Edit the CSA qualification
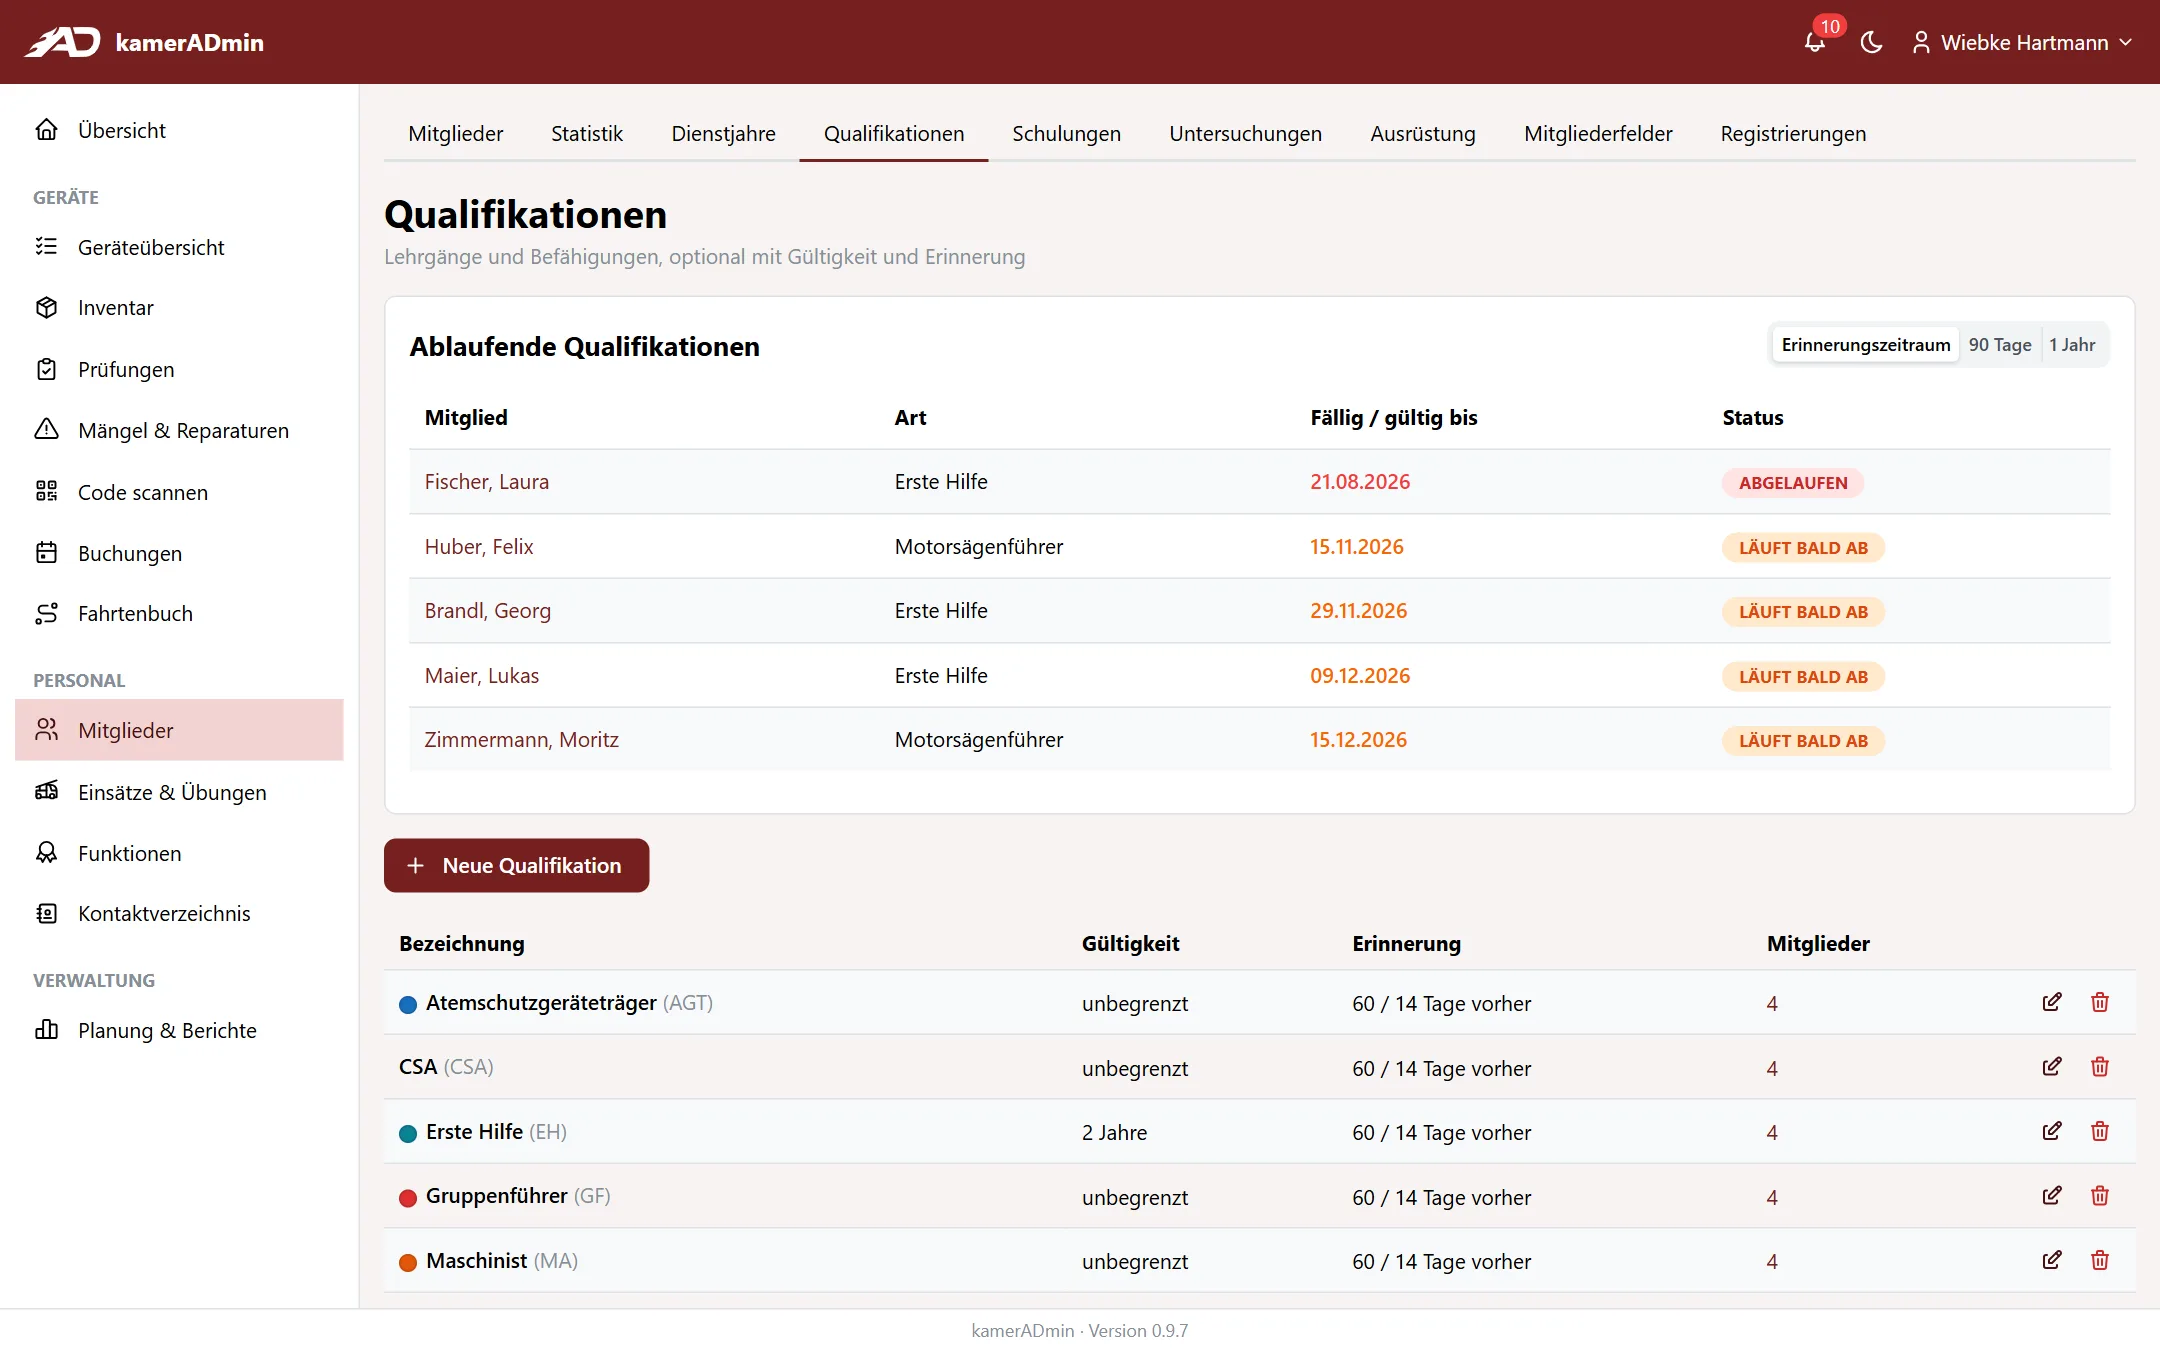The image size is (2160, 1350). point(2052,1067)
